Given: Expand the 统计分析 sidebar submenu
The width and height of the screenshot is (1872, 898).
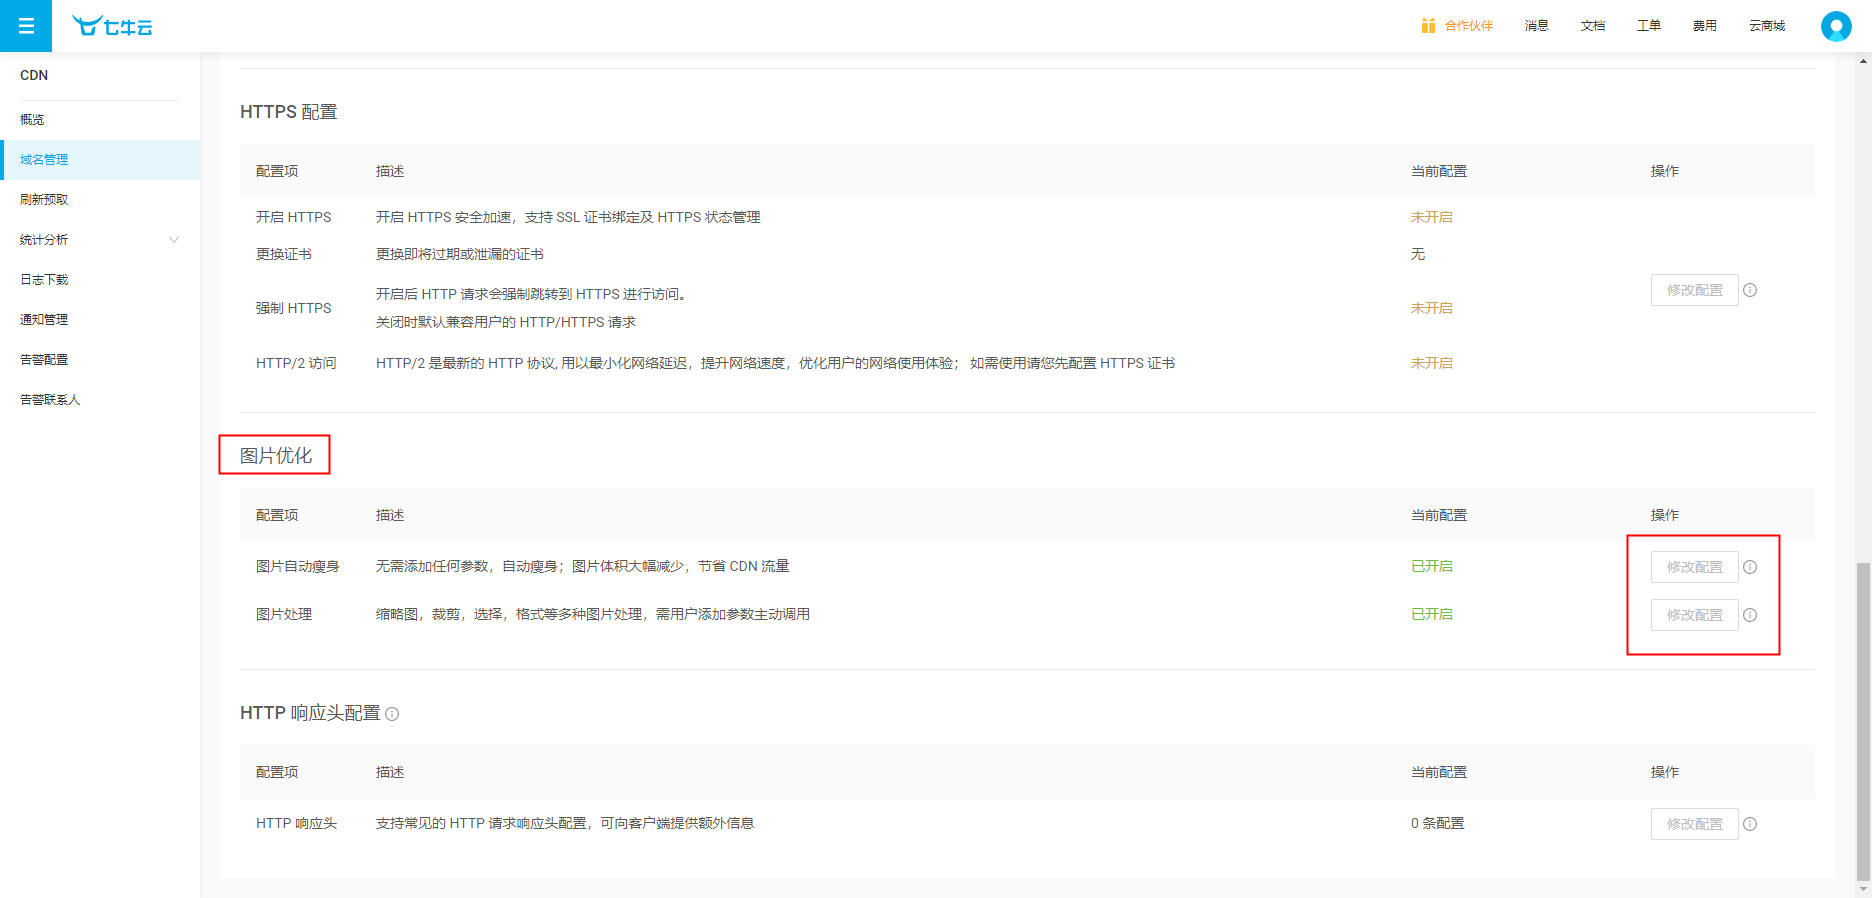Looking at the screenshot, I should point(100,240).
